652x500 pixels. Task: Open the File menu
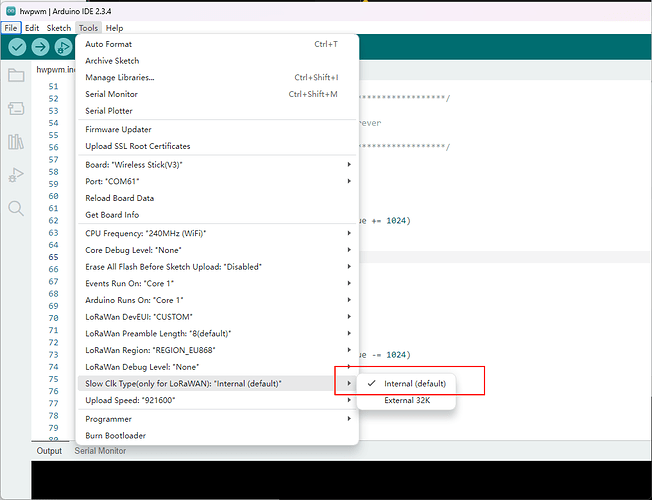[x=11, y=28]
